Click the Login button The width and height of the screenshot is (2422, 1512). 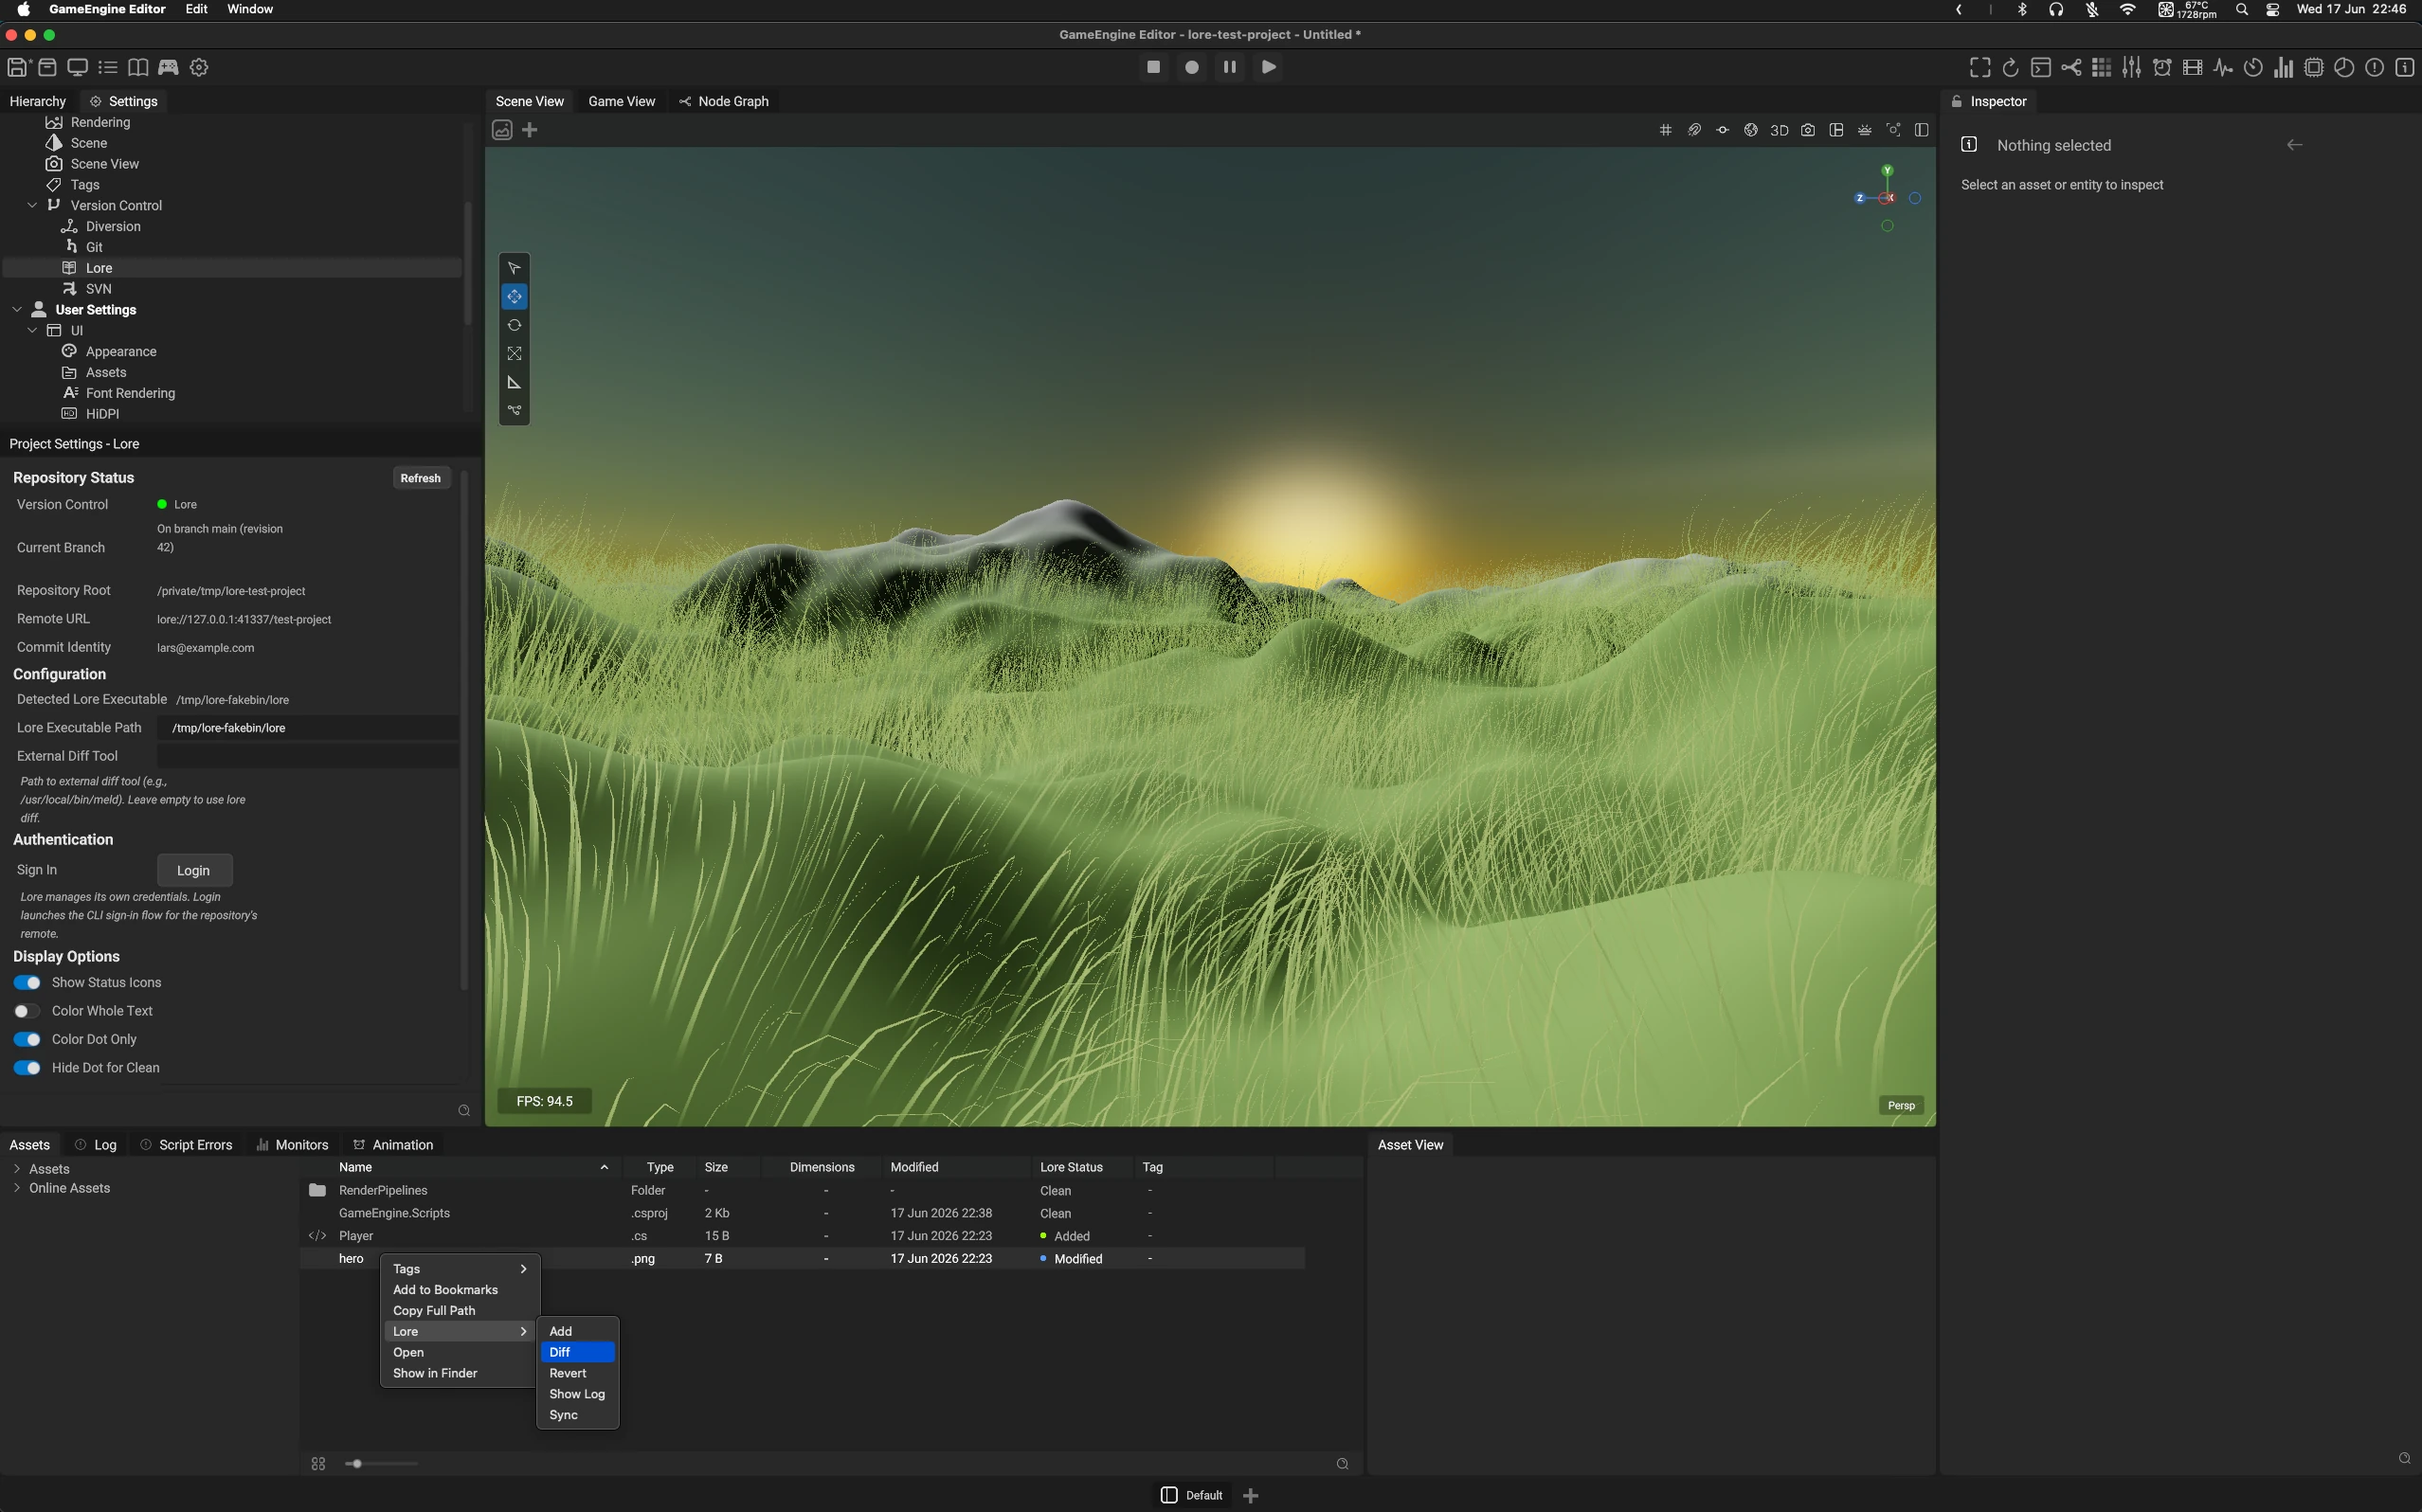[194, 870]
